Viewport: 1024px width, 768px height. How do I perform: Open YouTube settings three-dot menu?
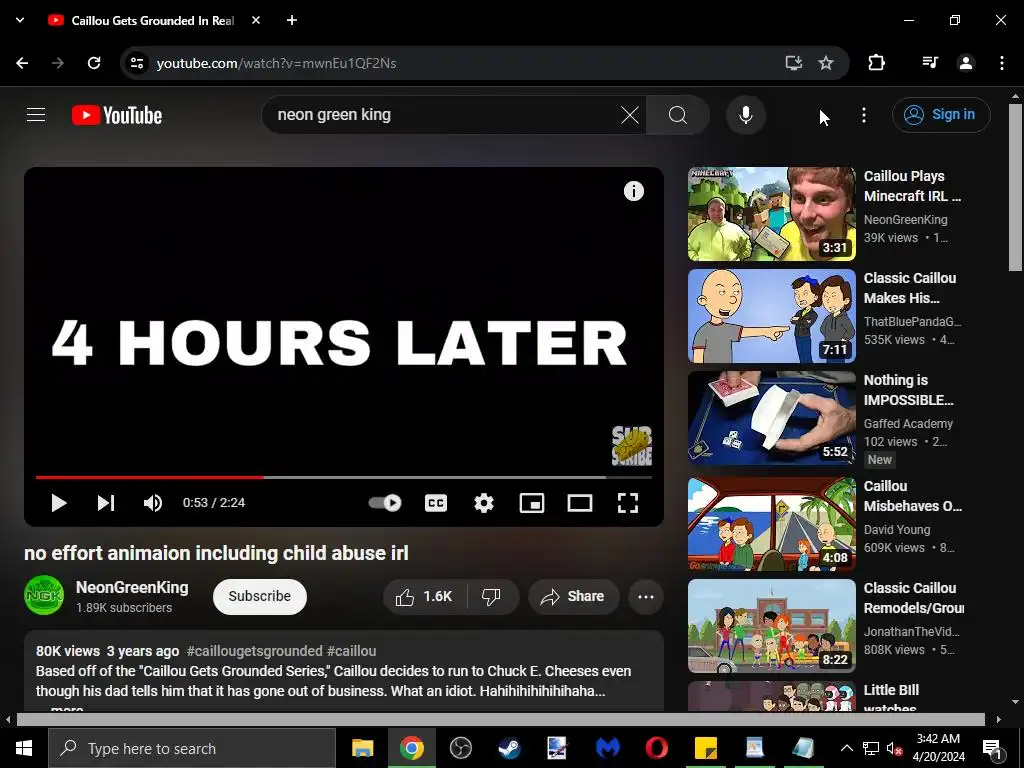coord(864,115)
